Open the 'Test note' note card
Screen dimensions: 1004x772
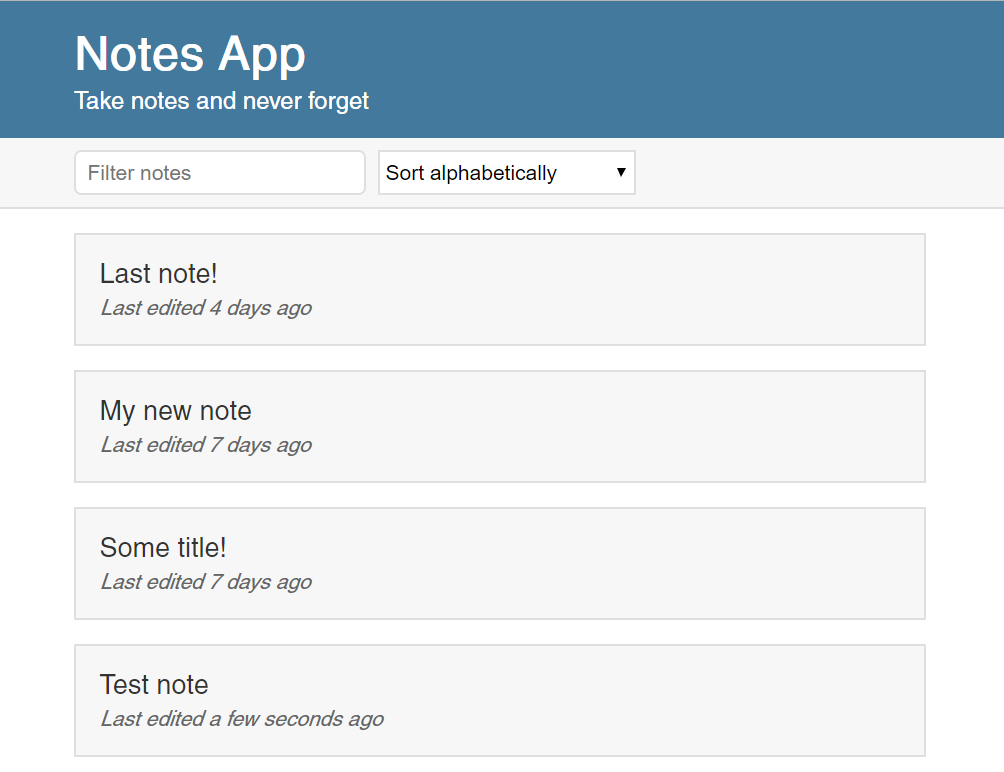(499, 701)
